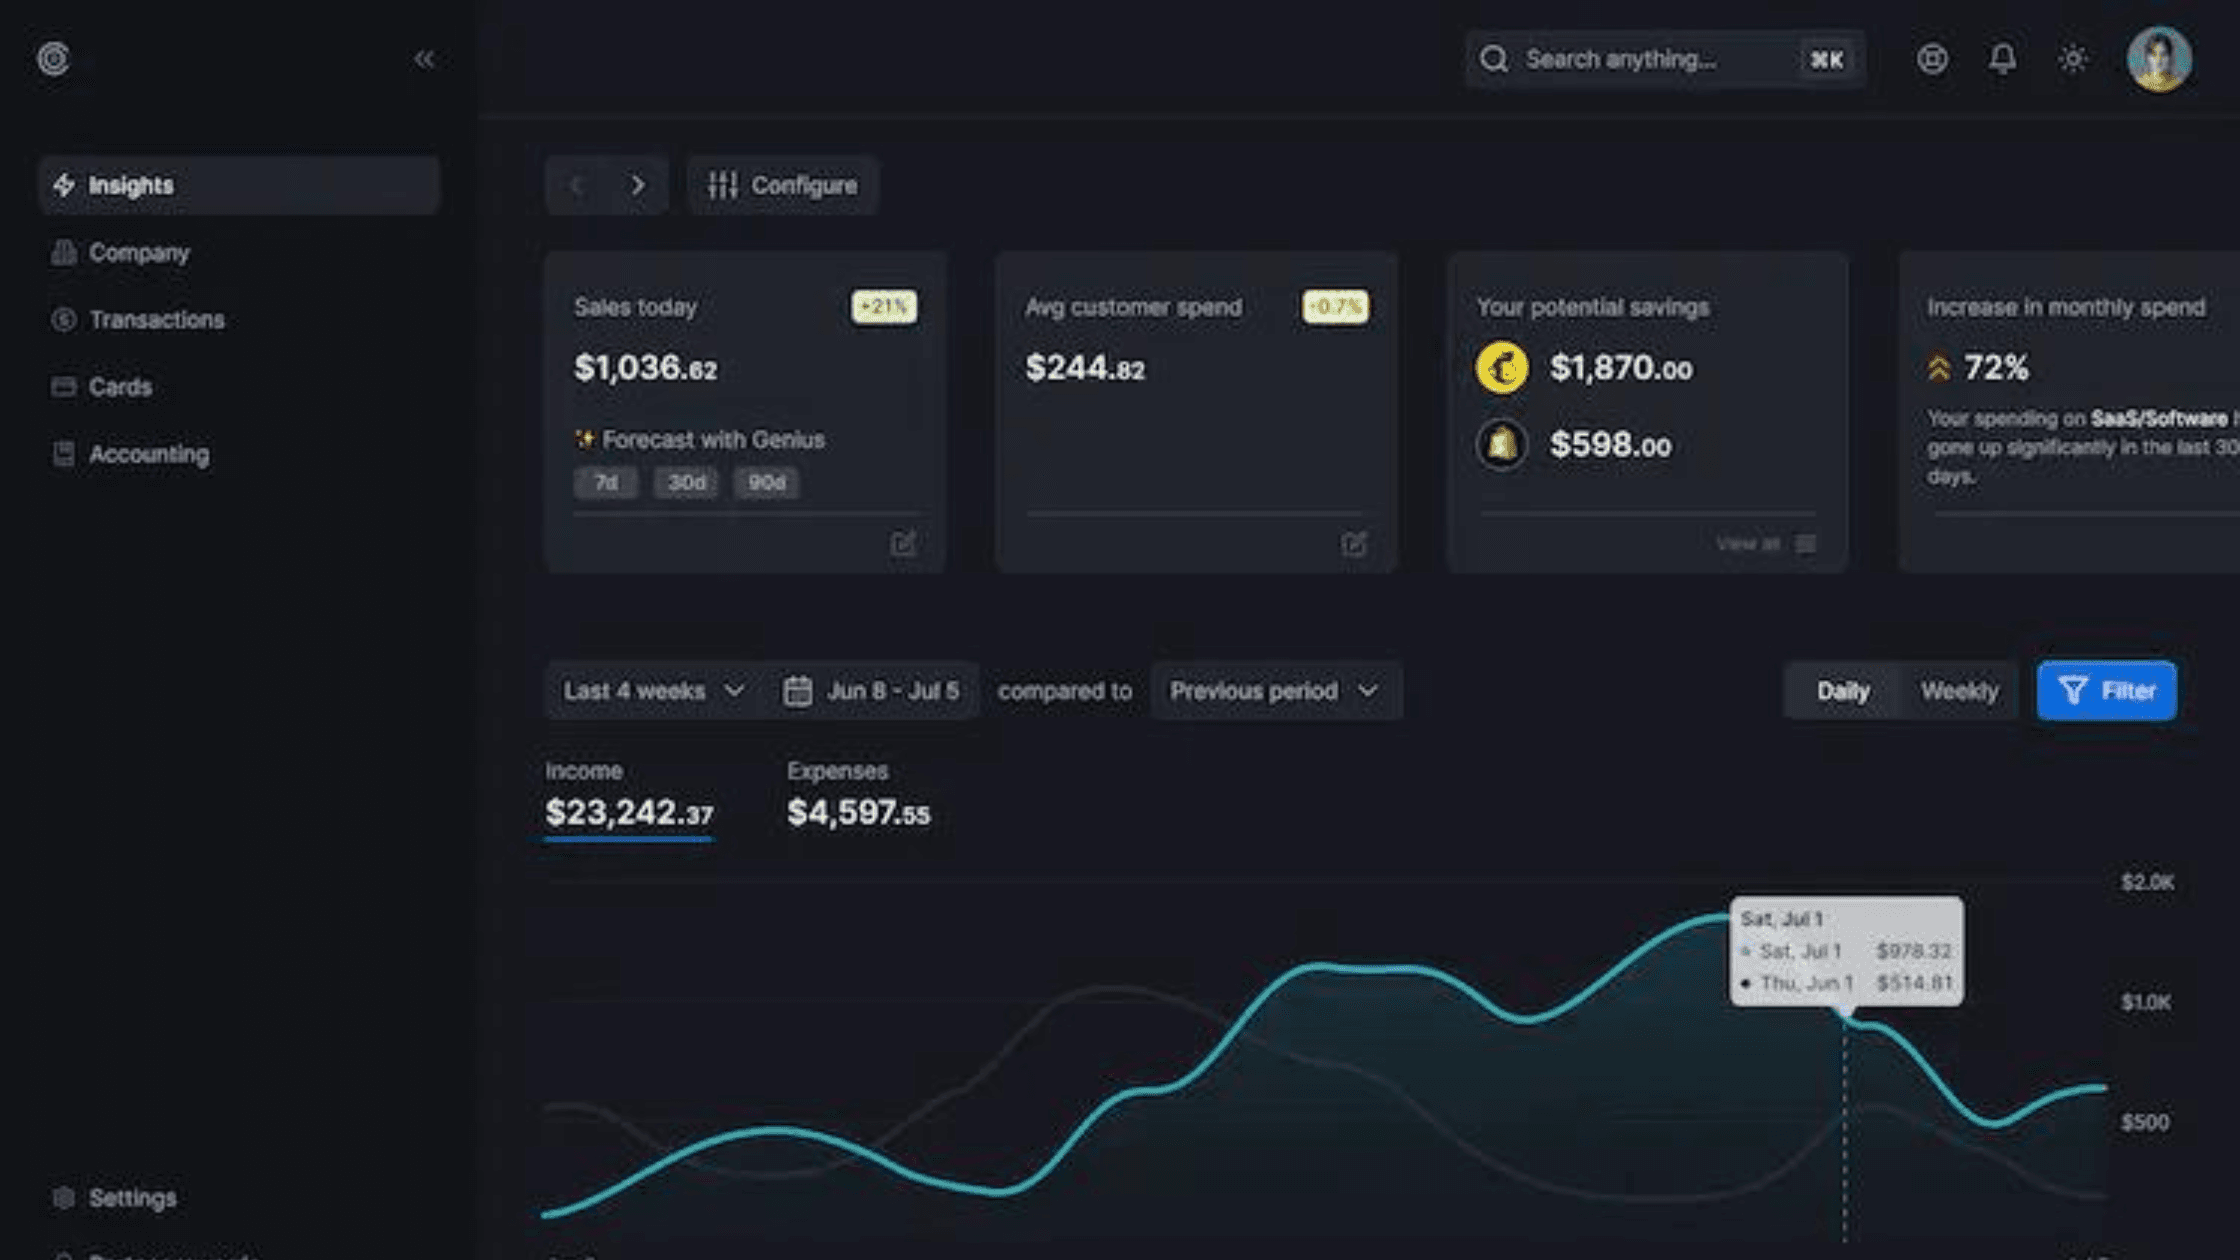Select the 30d forecast chip

point(686,483)
